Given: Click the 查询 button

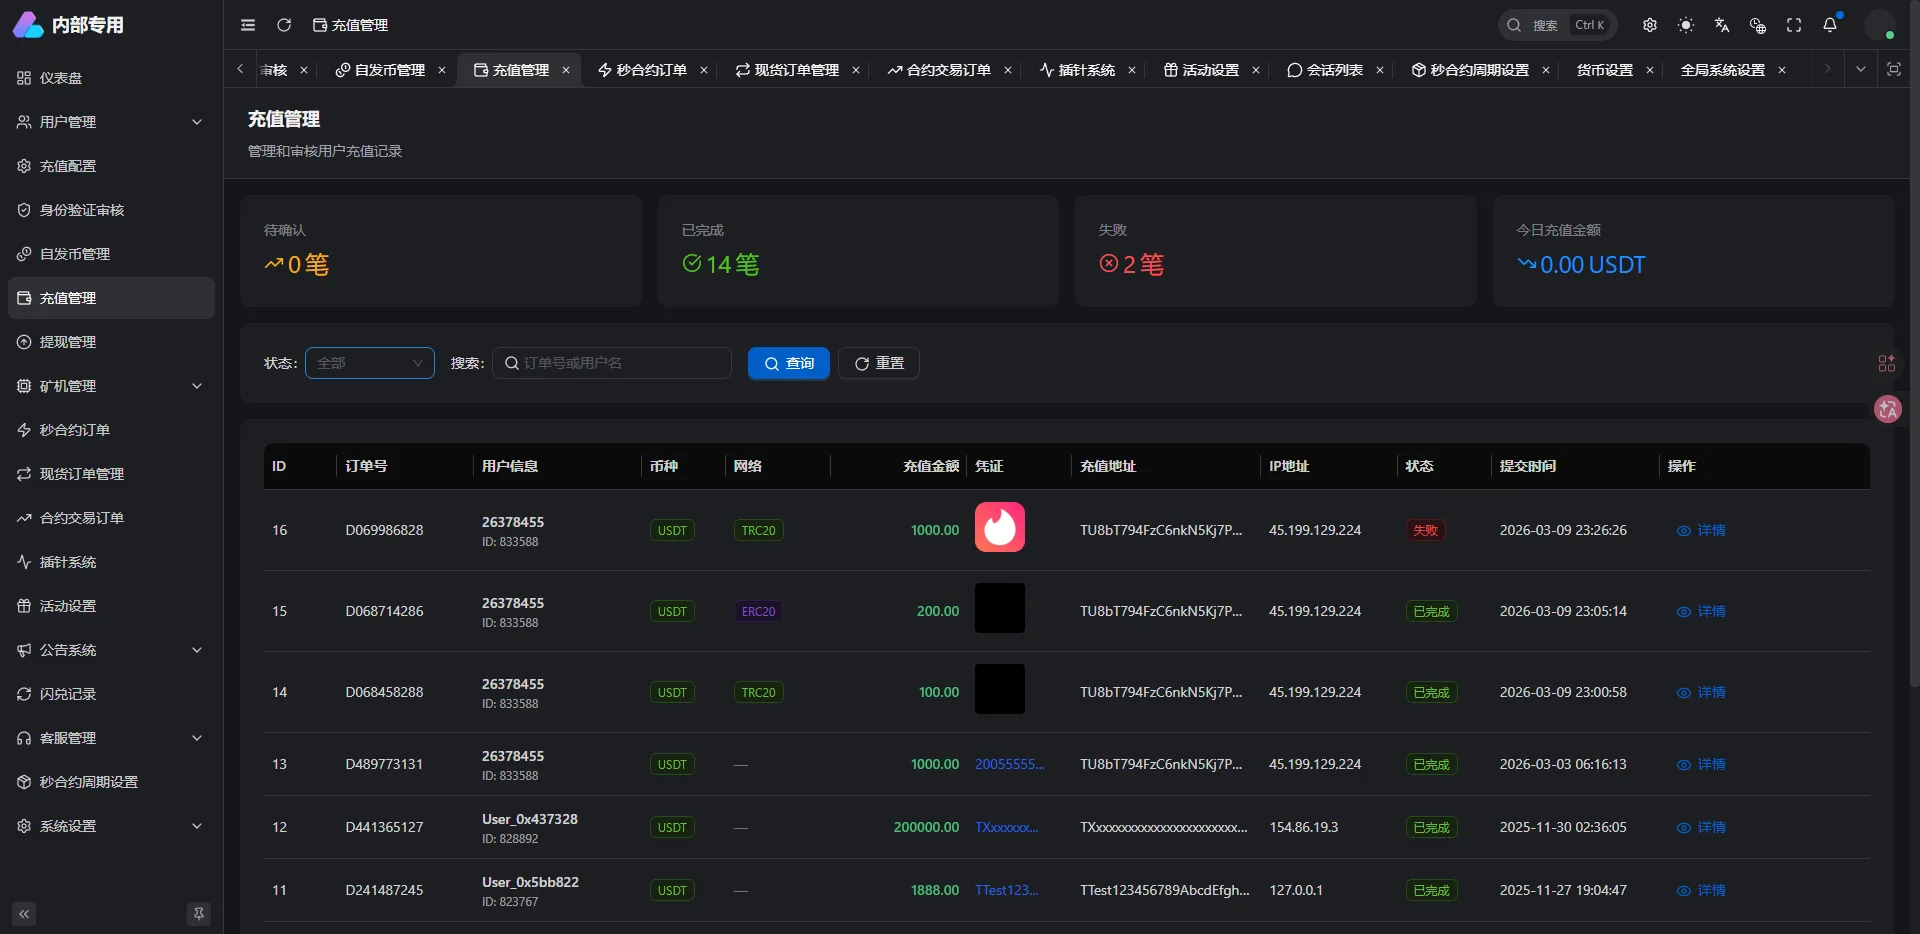Looking at the screenshot, I should click(789, 363).
